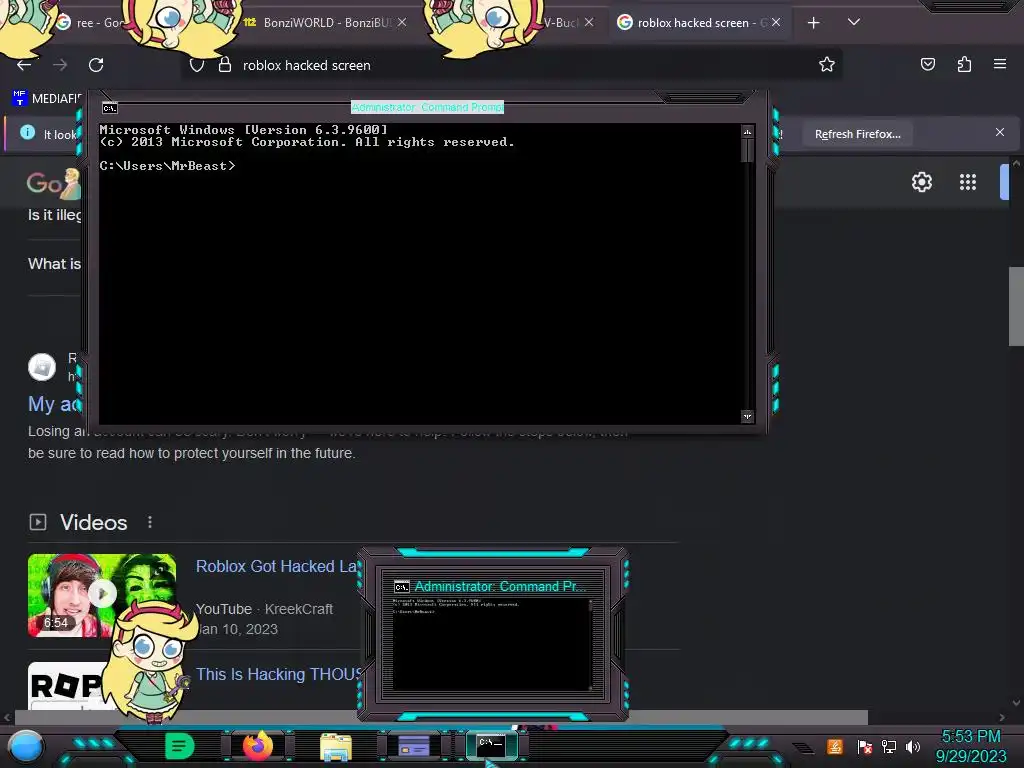
Task: Click the Refresh Firefox button
Action: [x=857, y=134]
